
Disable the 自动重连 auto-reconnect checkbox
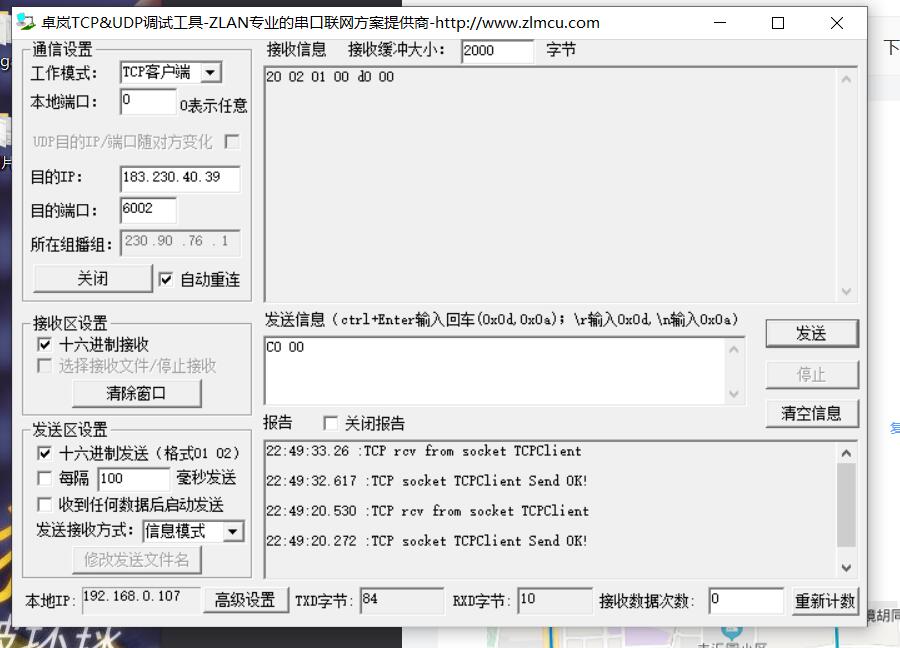(x=167, y=279)
